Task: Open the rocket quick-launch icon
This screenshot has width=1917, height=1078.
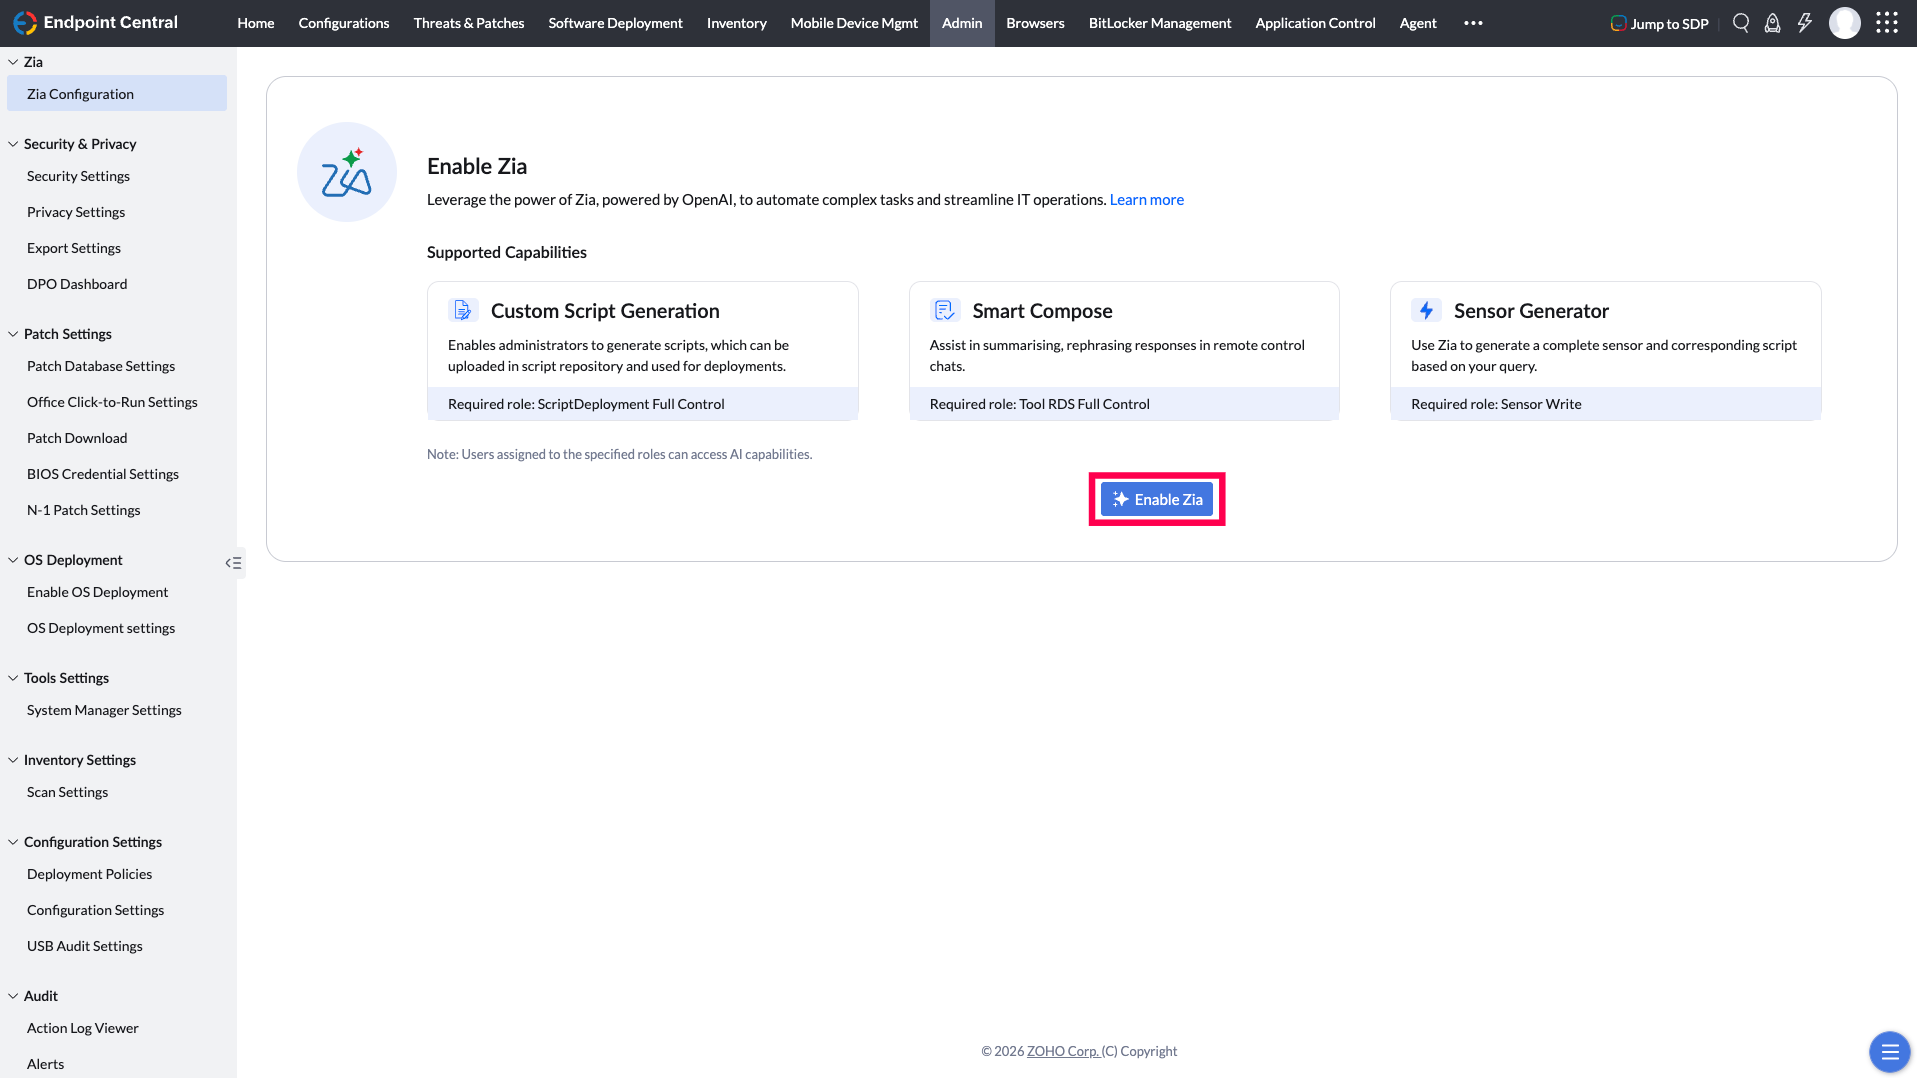Action: pyautogui.click(x=1772, y=23)
